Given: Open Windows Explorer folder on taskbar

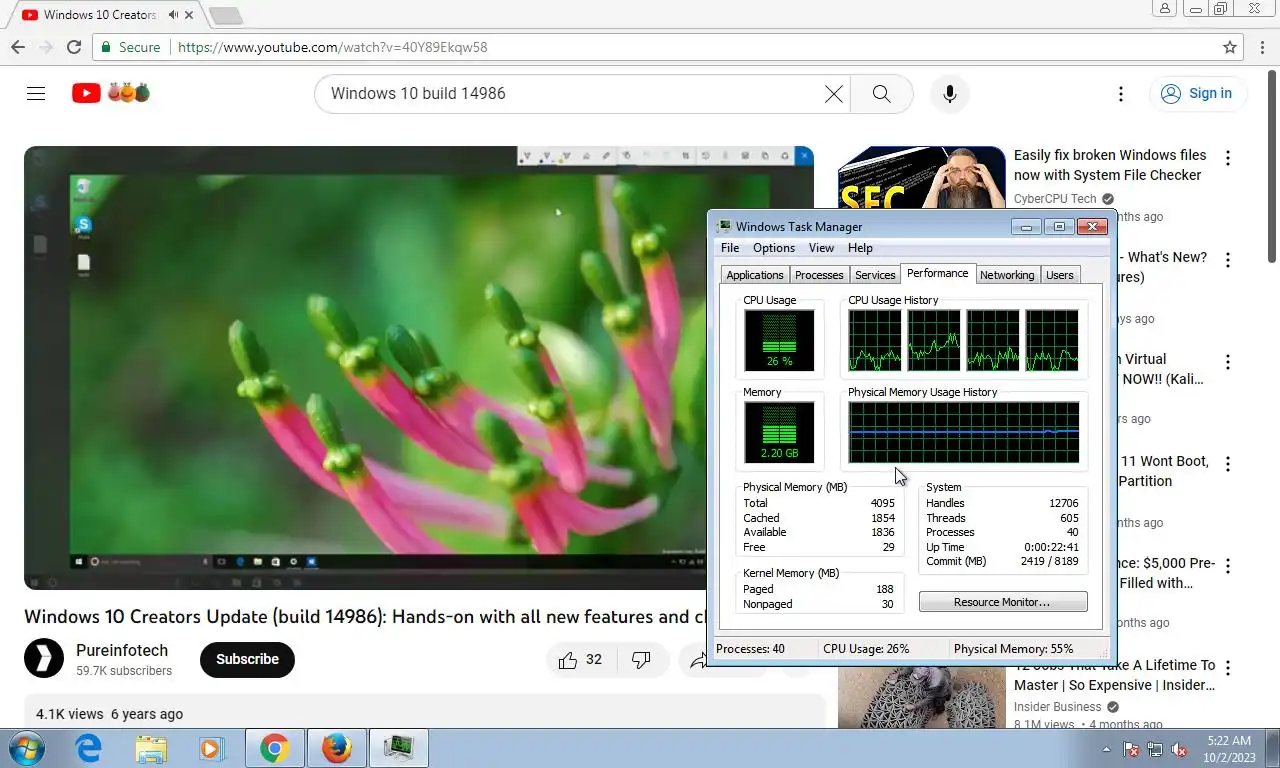Looking at the screenshot, I should click(x=151, y=748).
